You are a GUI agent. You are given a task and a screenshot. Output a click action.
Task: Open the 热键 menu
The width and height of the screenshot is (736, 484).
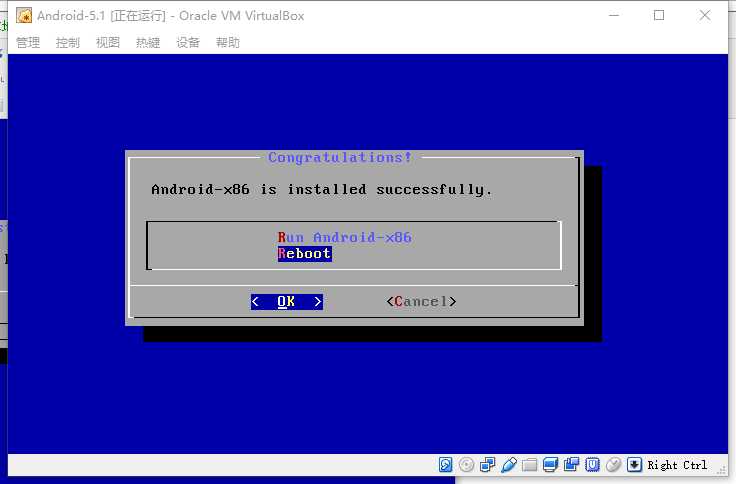(x=148, y=43)
